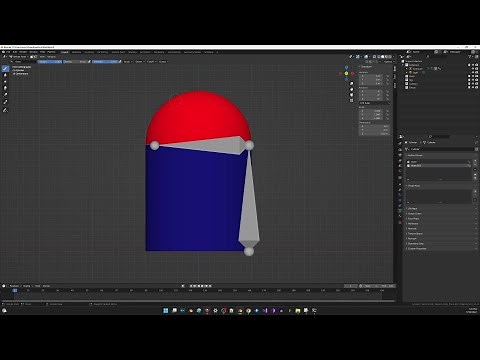Open Chrome from the taskbar
480x360 pixels.
(248, 310)
